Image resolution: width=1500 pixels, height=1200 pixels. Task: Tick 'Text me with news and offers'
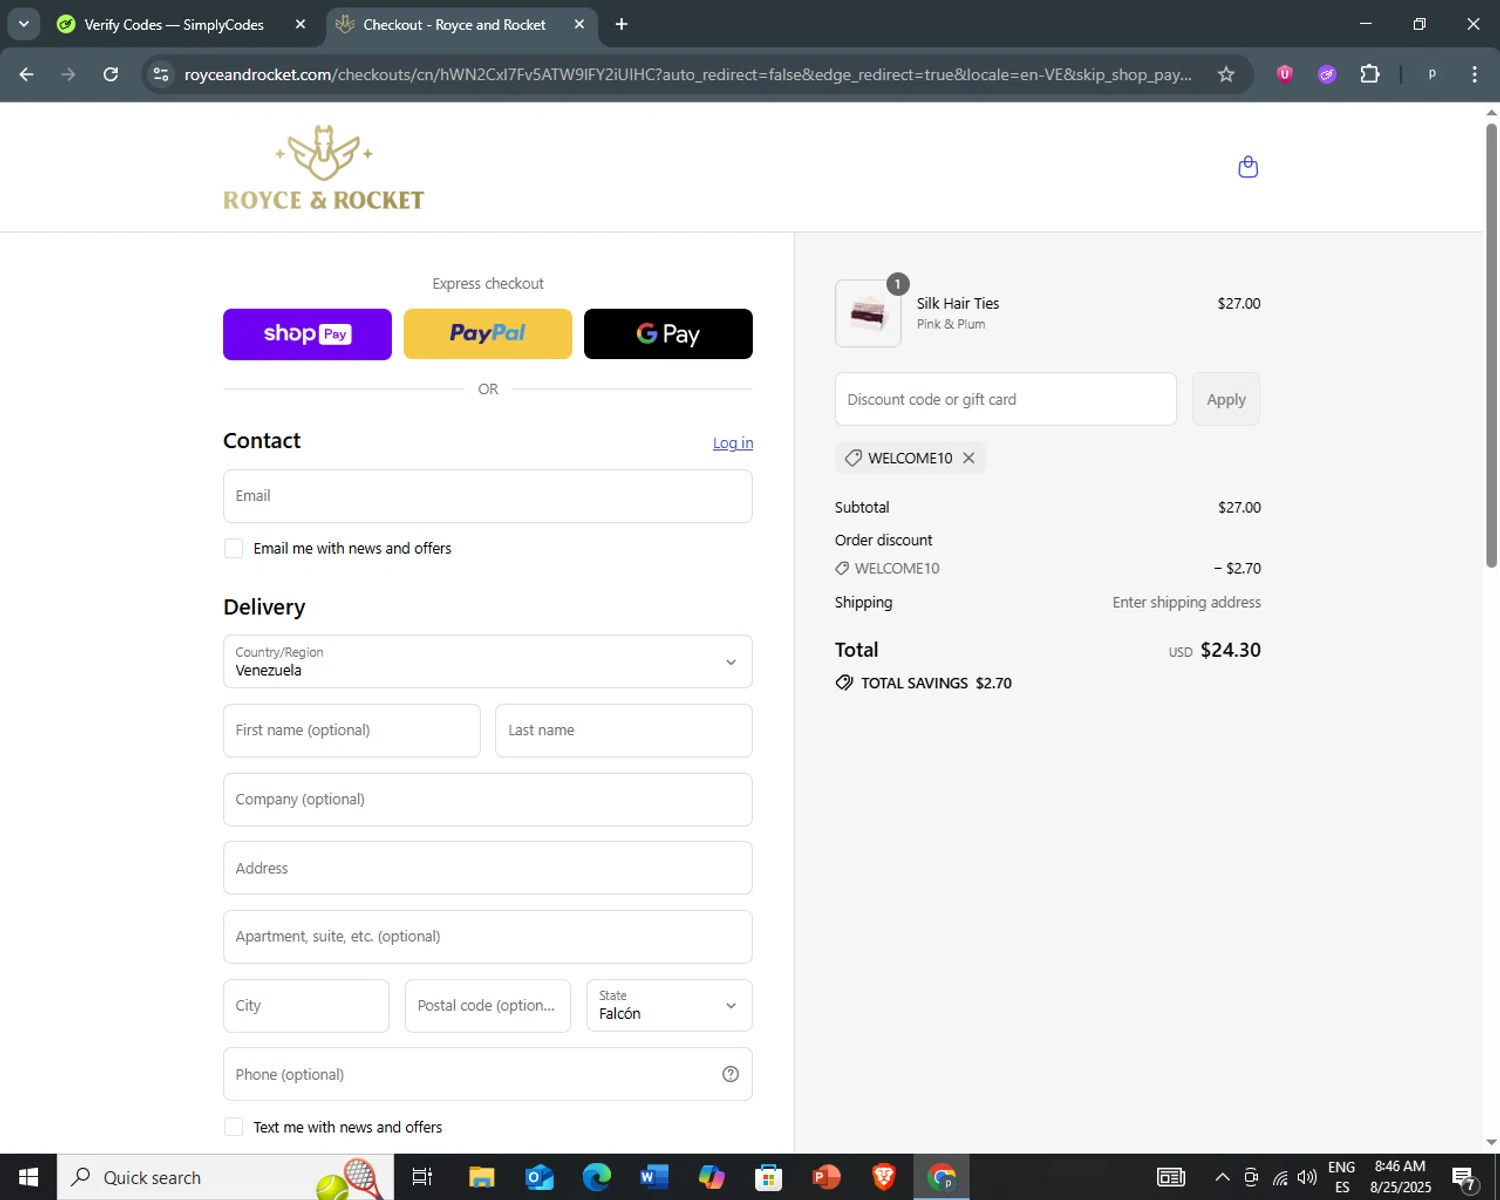click(x=234, y=1127)
